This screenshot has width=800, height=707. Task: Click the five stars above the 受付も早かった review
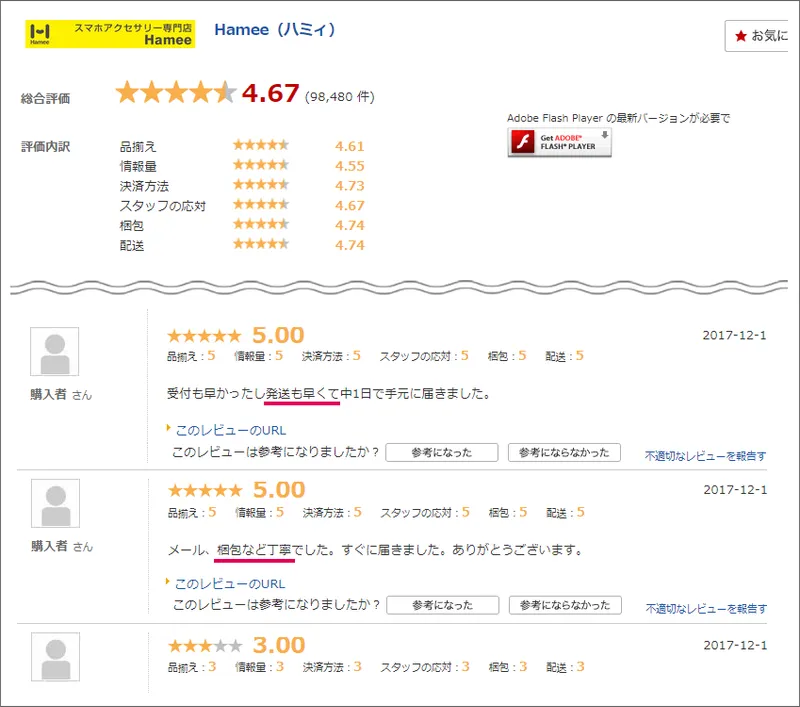coord(204,336)
